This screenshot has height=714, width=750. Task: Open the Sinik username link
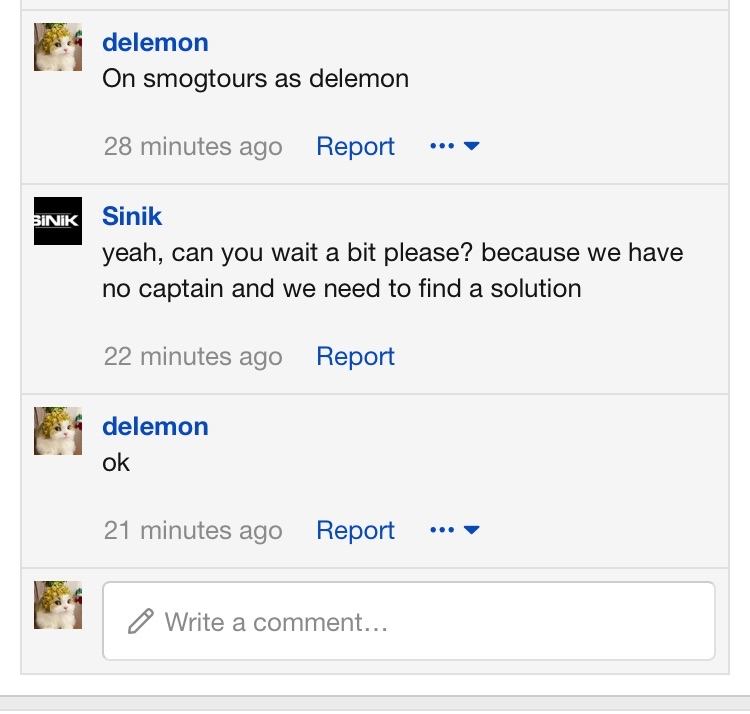[x=132, y=216]
